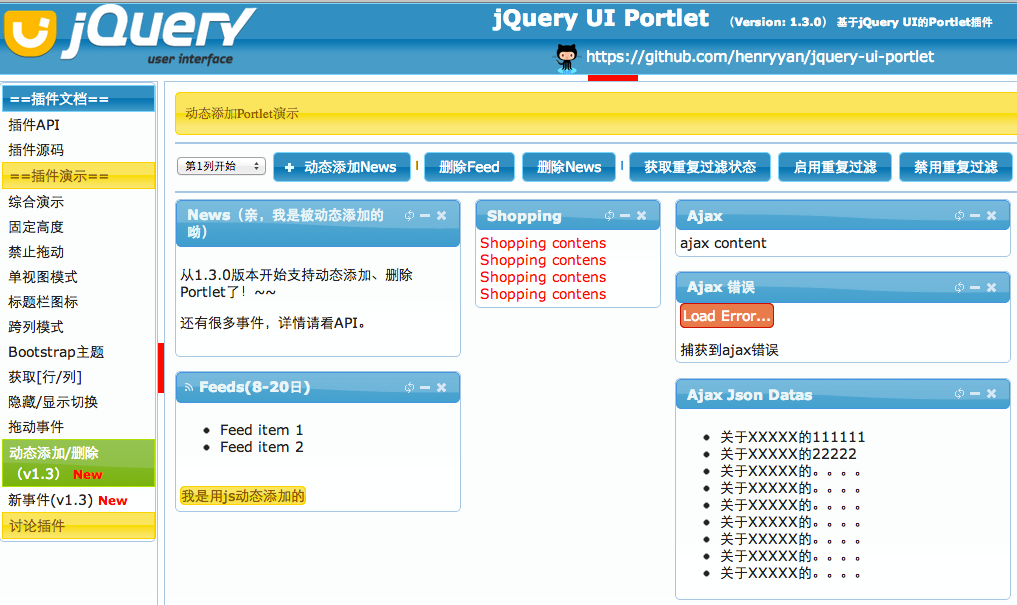Screen dimensions: 1017x605
Task: Click the jQuery UI logo
Action: tap(128, 35)
